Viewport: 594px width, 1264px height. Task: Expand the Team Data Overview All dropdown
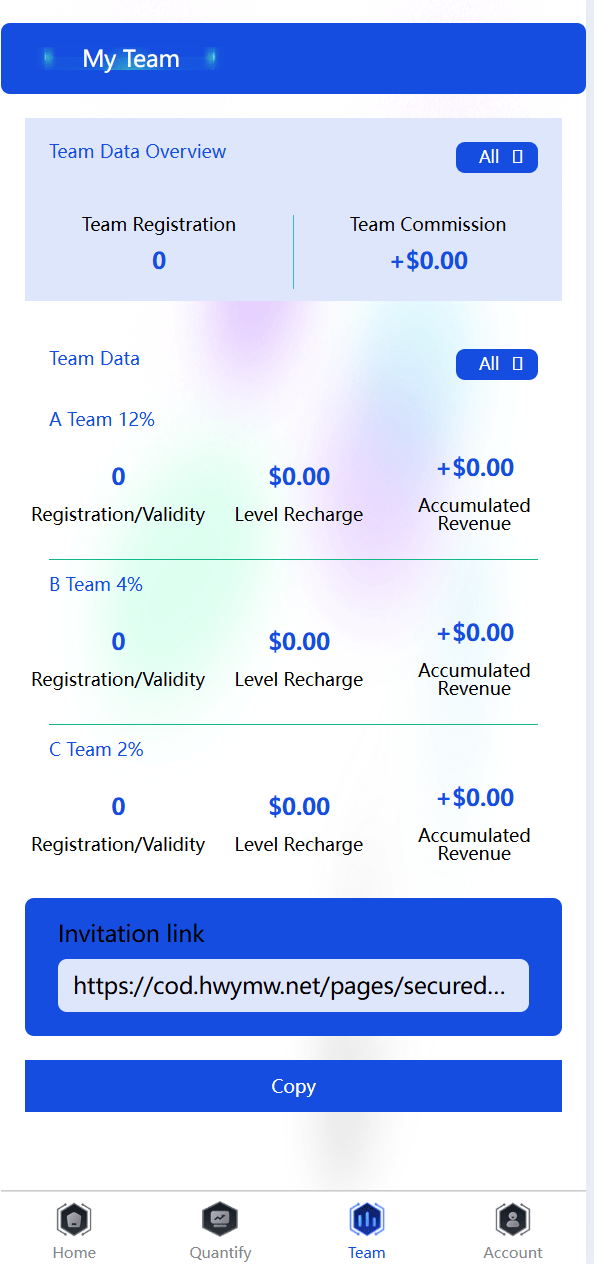click(x=497, y=157)
